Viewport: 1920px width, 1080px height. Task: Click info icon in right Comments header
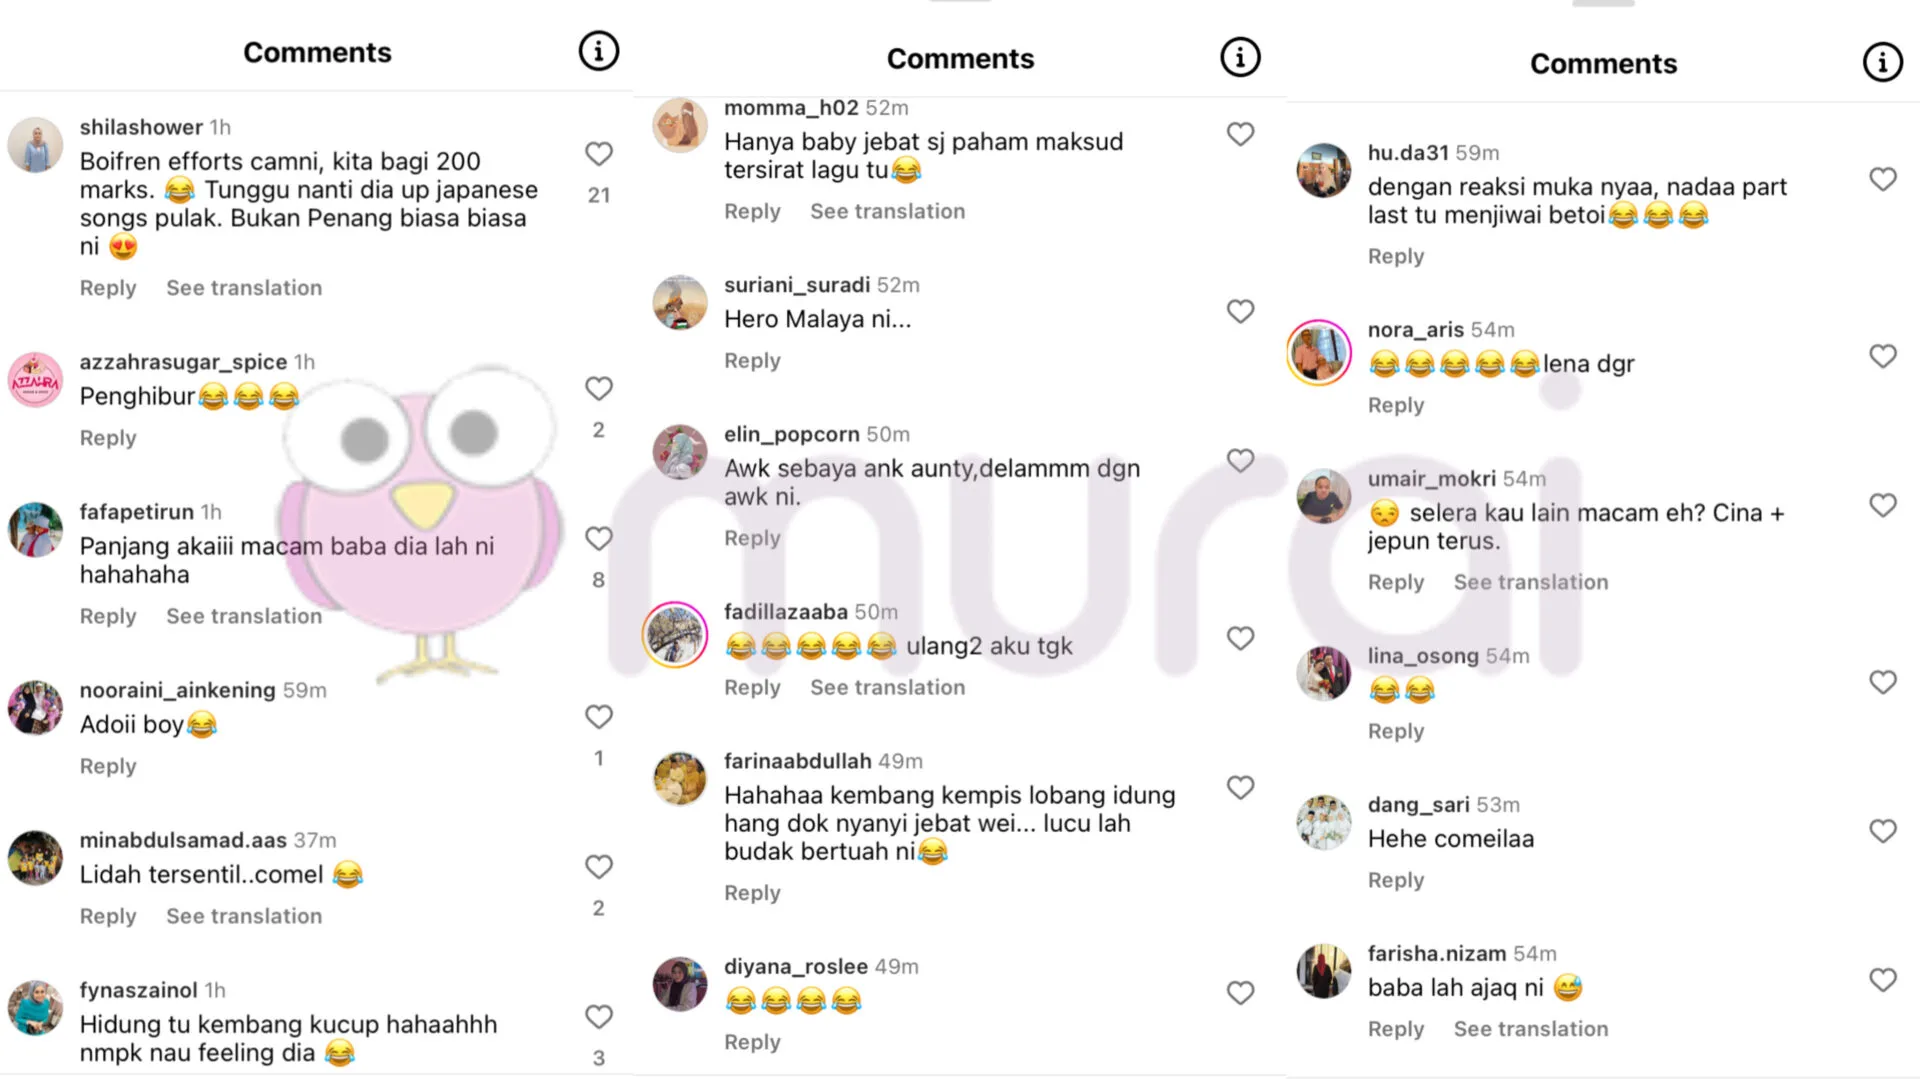1882,62
